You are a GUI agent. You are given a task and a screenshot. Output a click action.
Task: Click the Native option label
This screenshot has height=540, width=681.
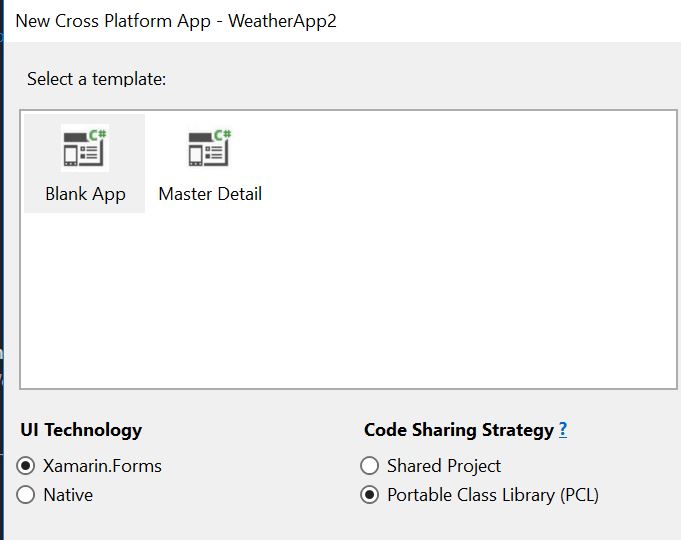68,495
